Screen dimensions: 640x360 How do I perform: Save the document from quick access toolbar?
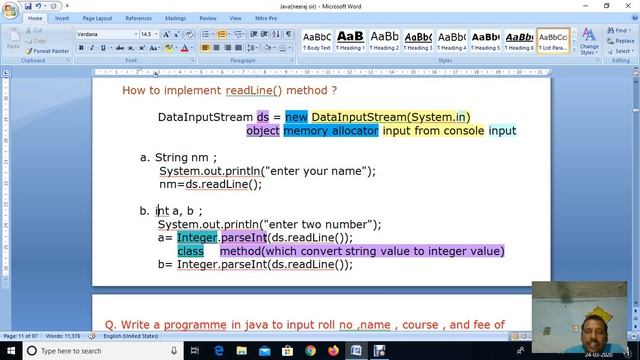28,6
